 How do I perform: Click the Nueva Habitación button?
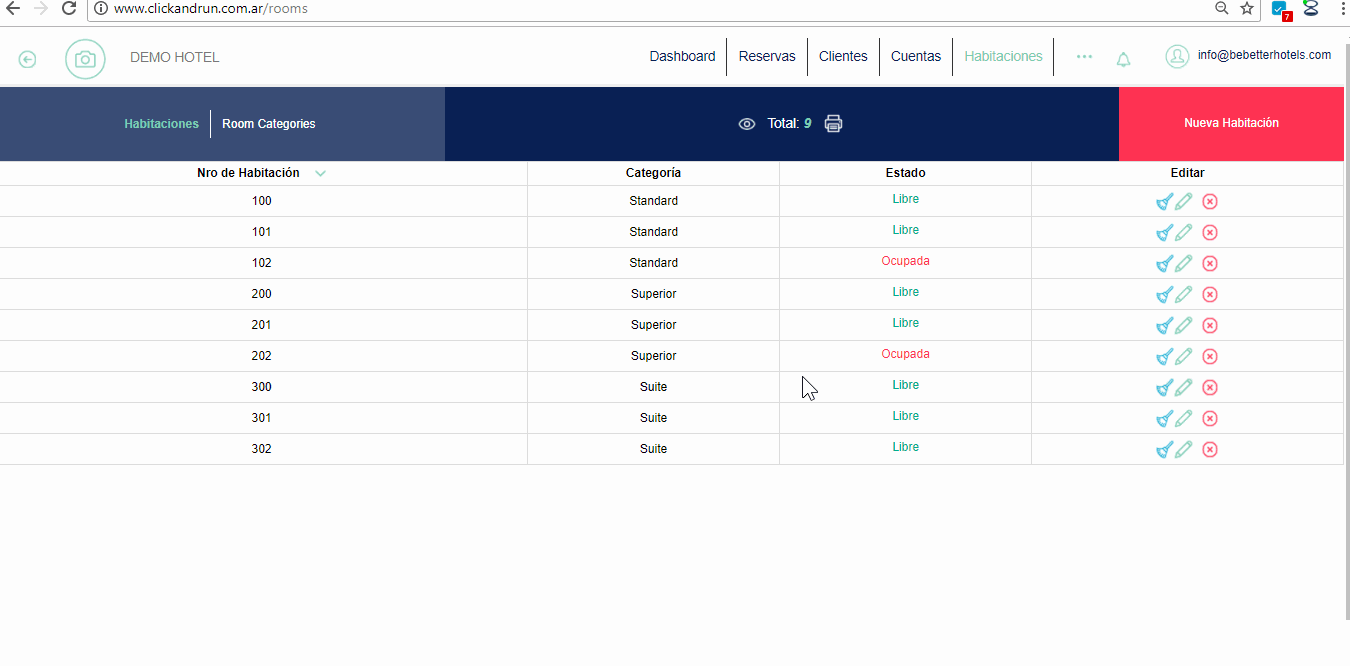coord(1231,124)
